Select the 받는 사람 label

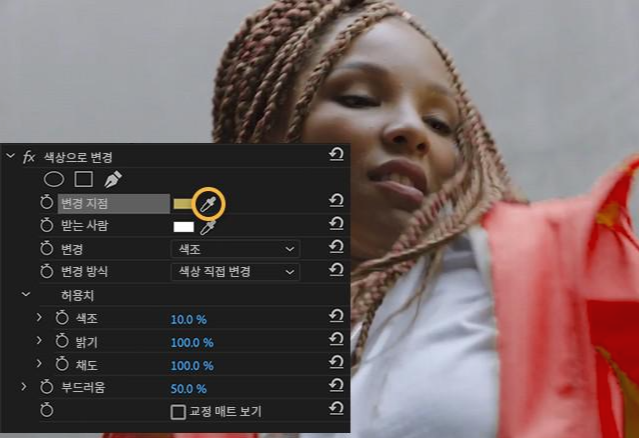coord(84,225)
